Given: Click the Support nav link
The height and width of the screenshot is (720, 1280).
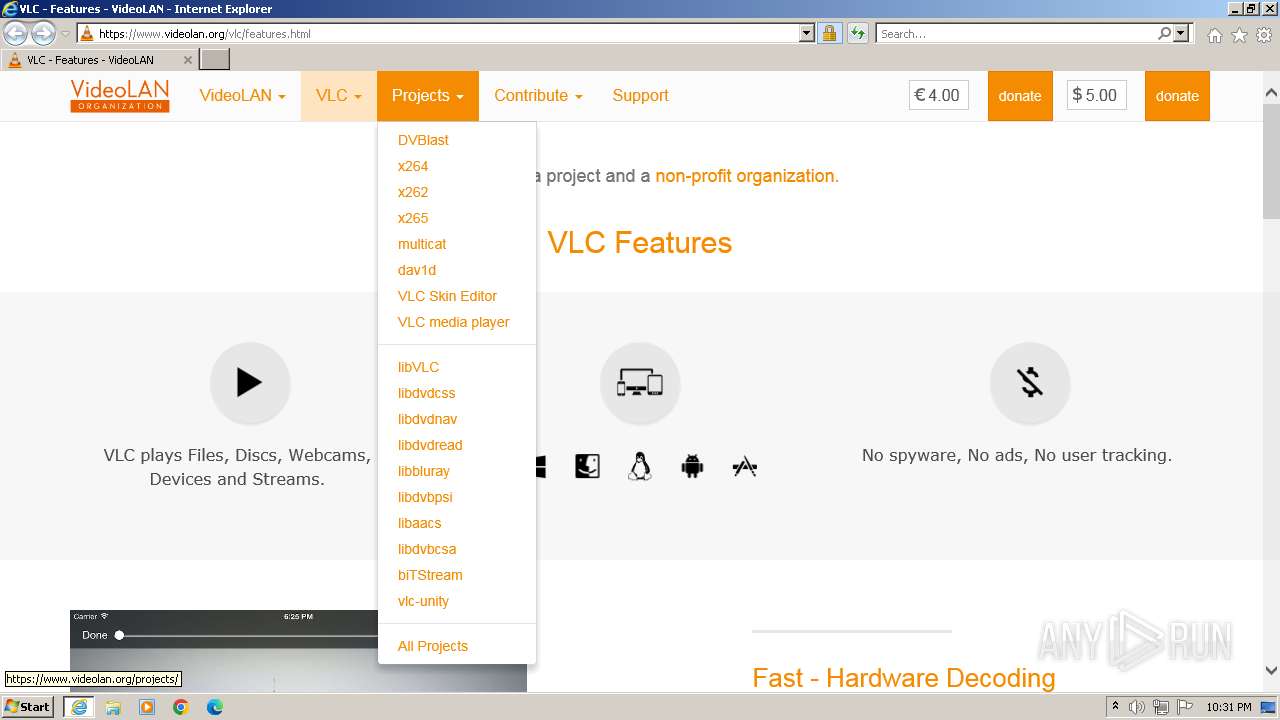Looking at the screenshot, I should pyautogui.click(x=640, y=96).
